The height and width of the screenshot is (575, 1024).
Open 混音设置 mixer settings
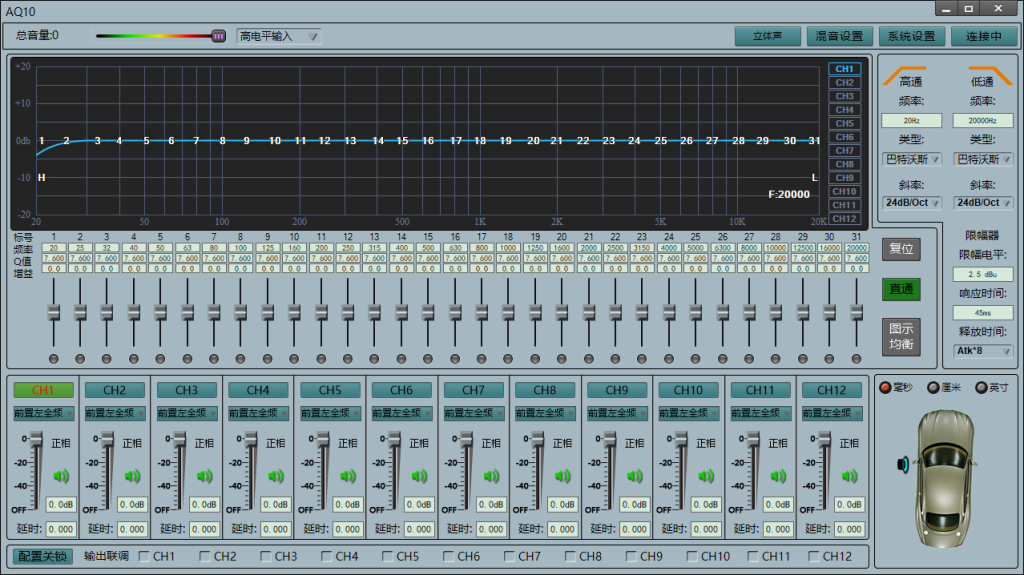[839, 37]
